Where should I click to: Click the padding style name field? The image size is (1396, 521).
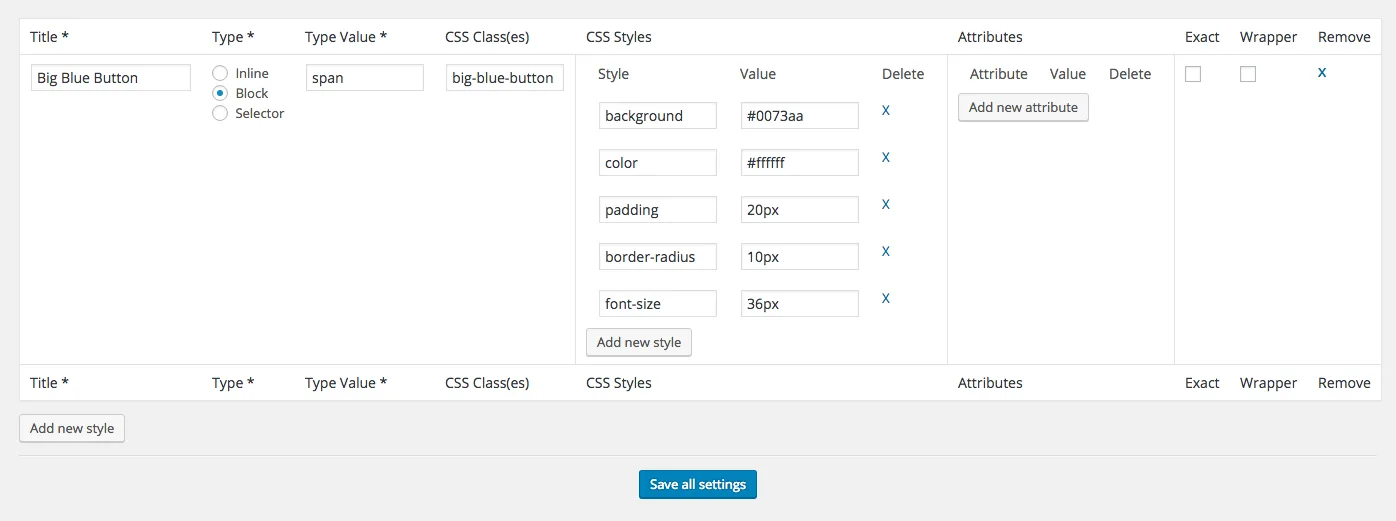pos(658,209)
